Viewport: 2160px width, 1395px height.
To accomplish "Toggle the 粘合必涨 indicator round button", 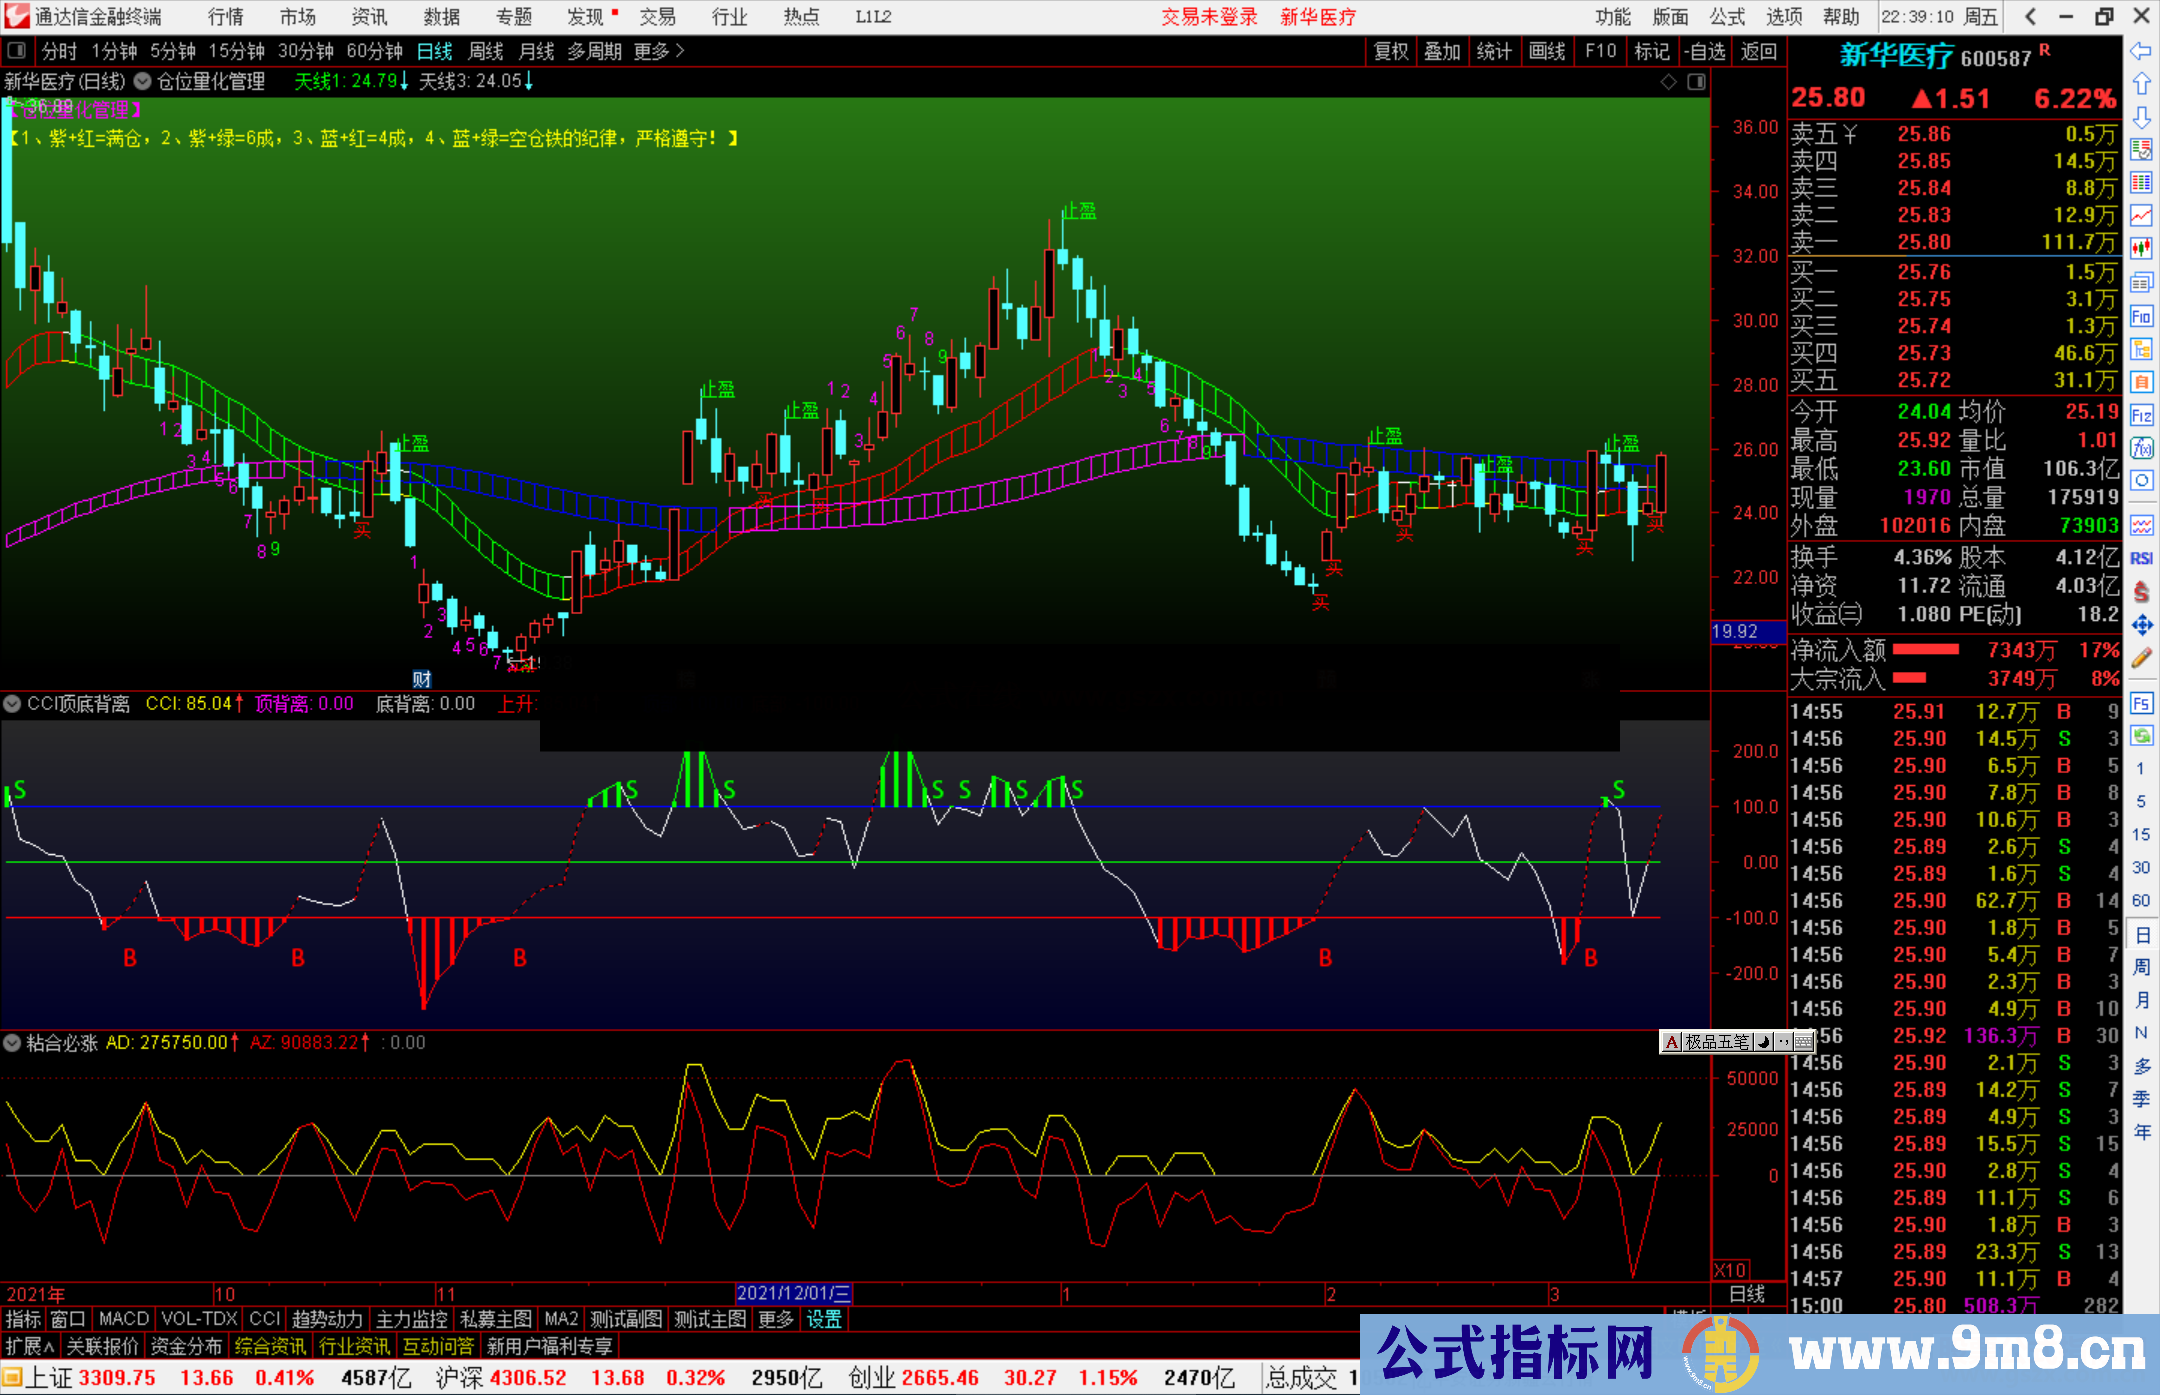I will tap(12, 1043).
